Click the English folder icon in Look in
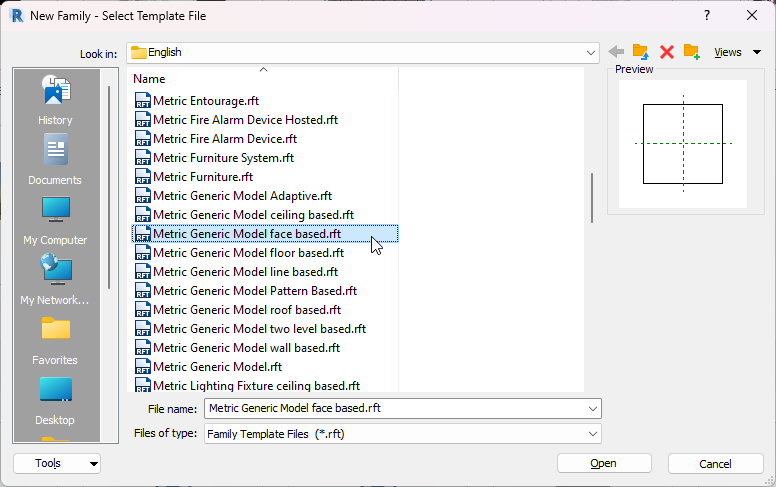 (139, 52)
